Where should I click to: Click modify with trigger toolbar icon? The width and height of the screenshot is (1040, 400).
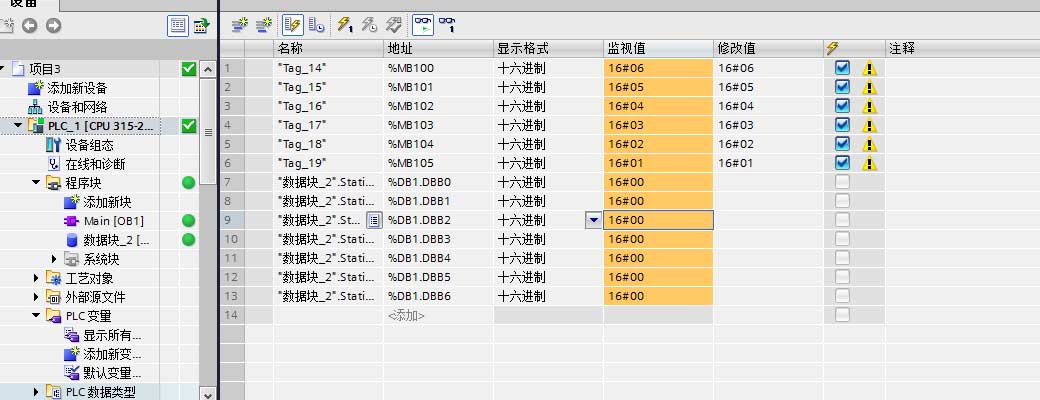(x=369, y=25)
